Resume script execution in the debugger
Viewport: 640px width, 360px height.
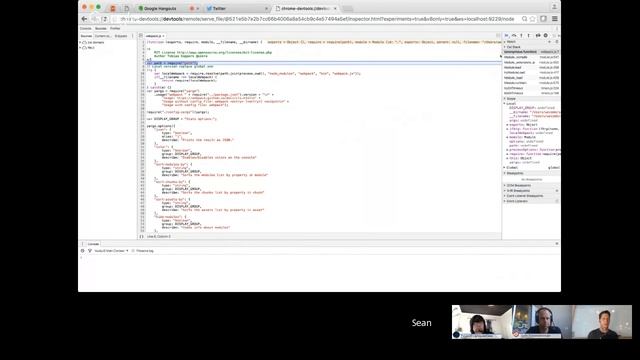click(x=507, y=36)
